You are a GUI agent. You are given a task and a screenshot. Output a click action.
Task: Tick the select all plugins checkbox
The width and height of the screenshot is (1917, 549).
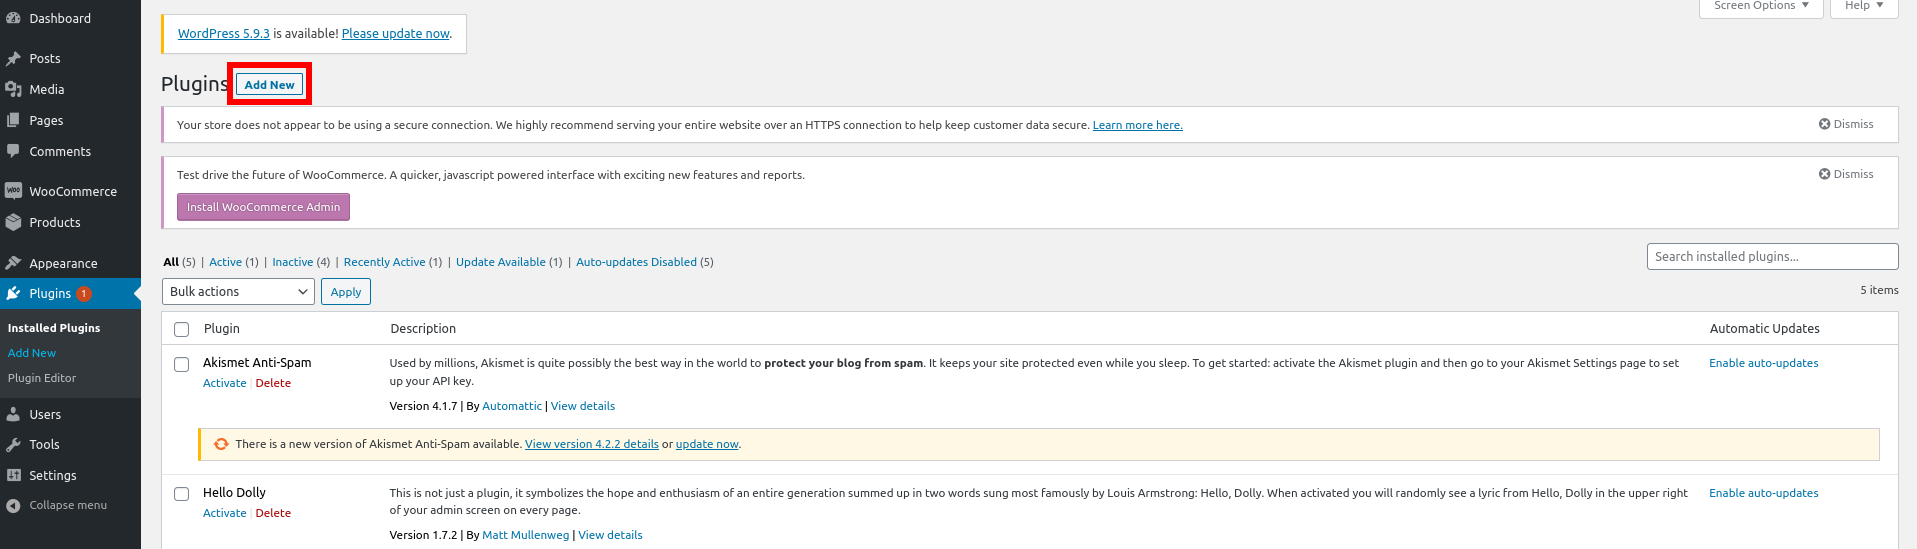coord(182,329)
